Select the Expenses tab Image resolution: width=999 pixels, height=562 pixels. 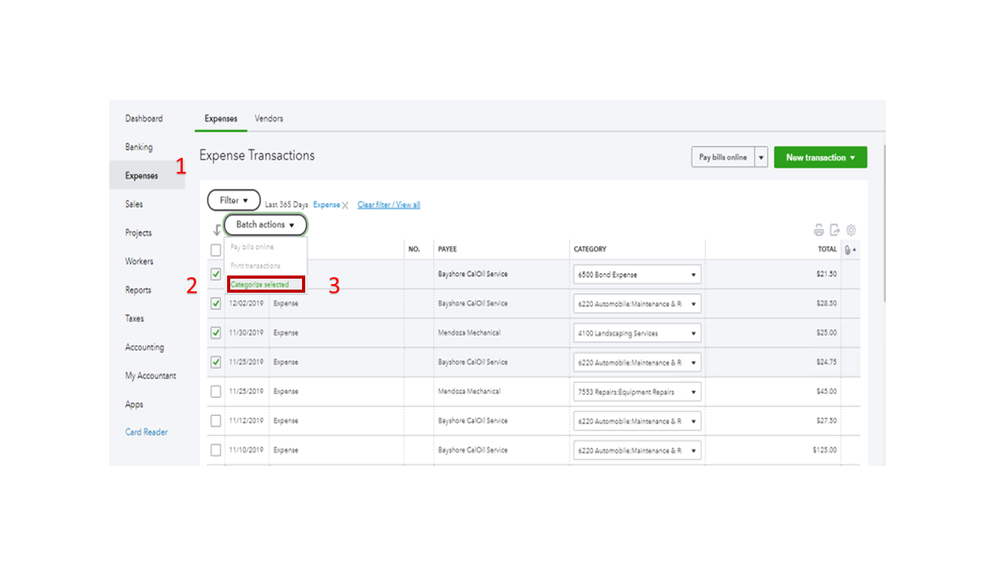pos(221,119)
